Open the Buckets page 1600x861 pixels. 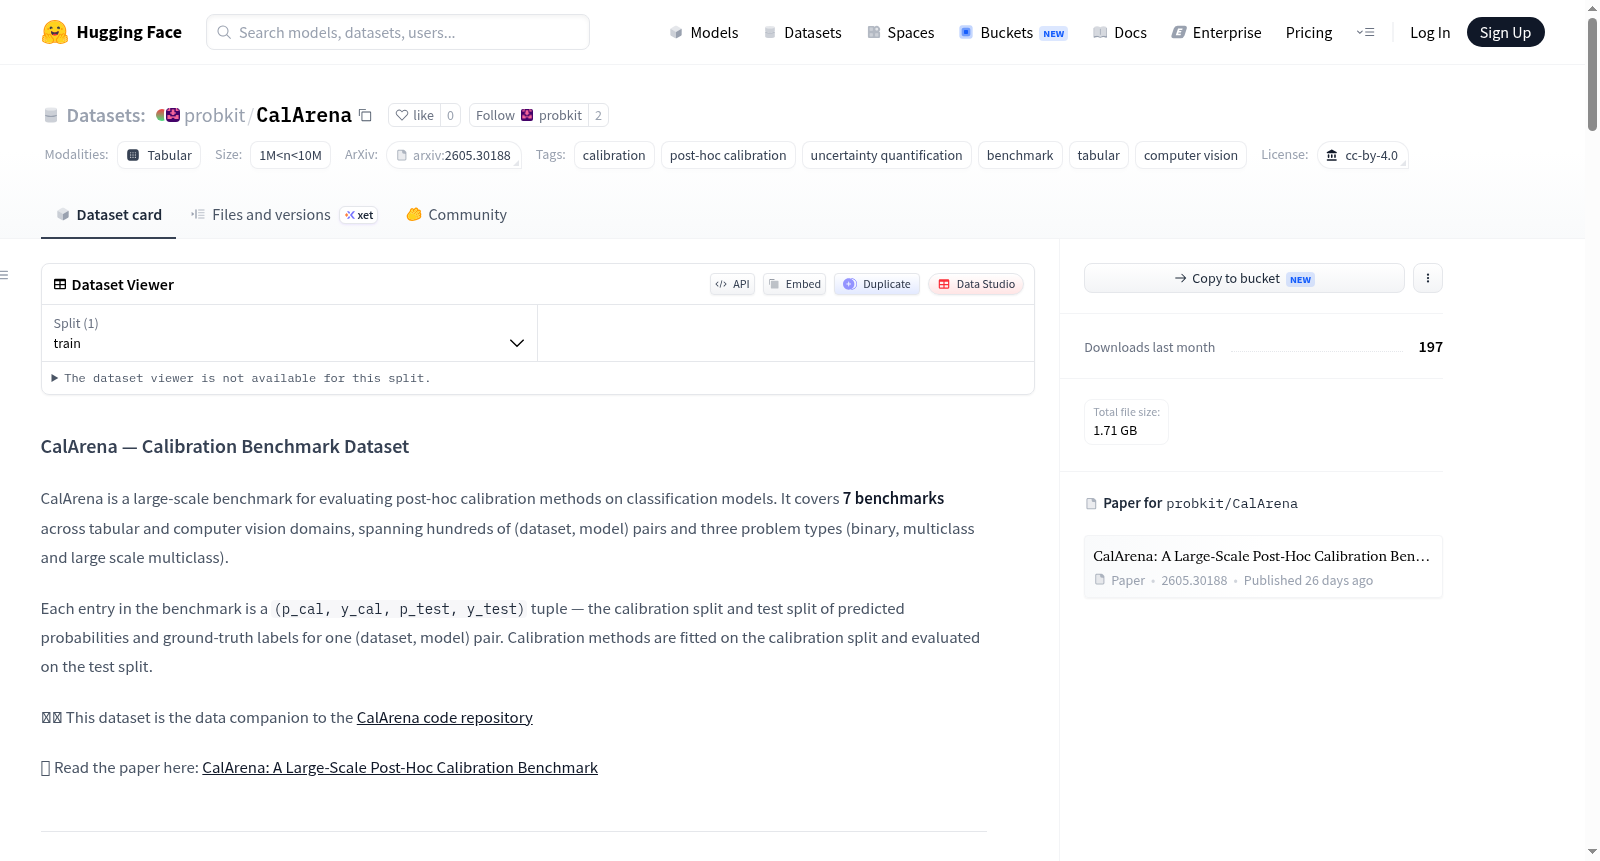1012,32
